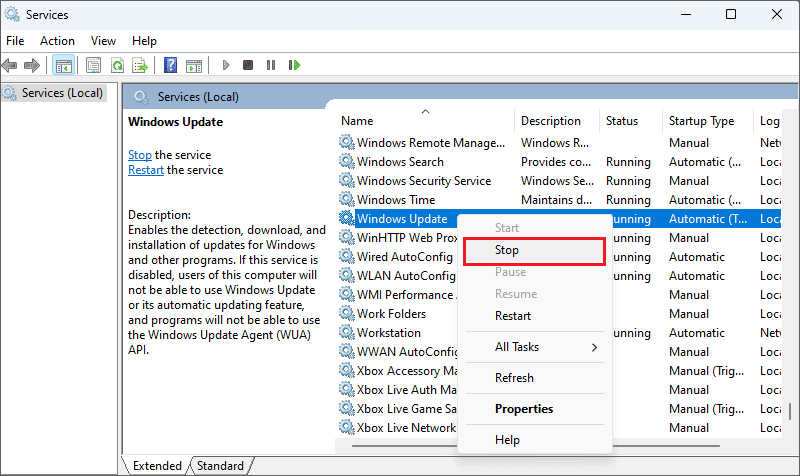Select the Xbox Live Auth Ma... service
This screenshot has height=476, width=800.
tap(407, 390)
